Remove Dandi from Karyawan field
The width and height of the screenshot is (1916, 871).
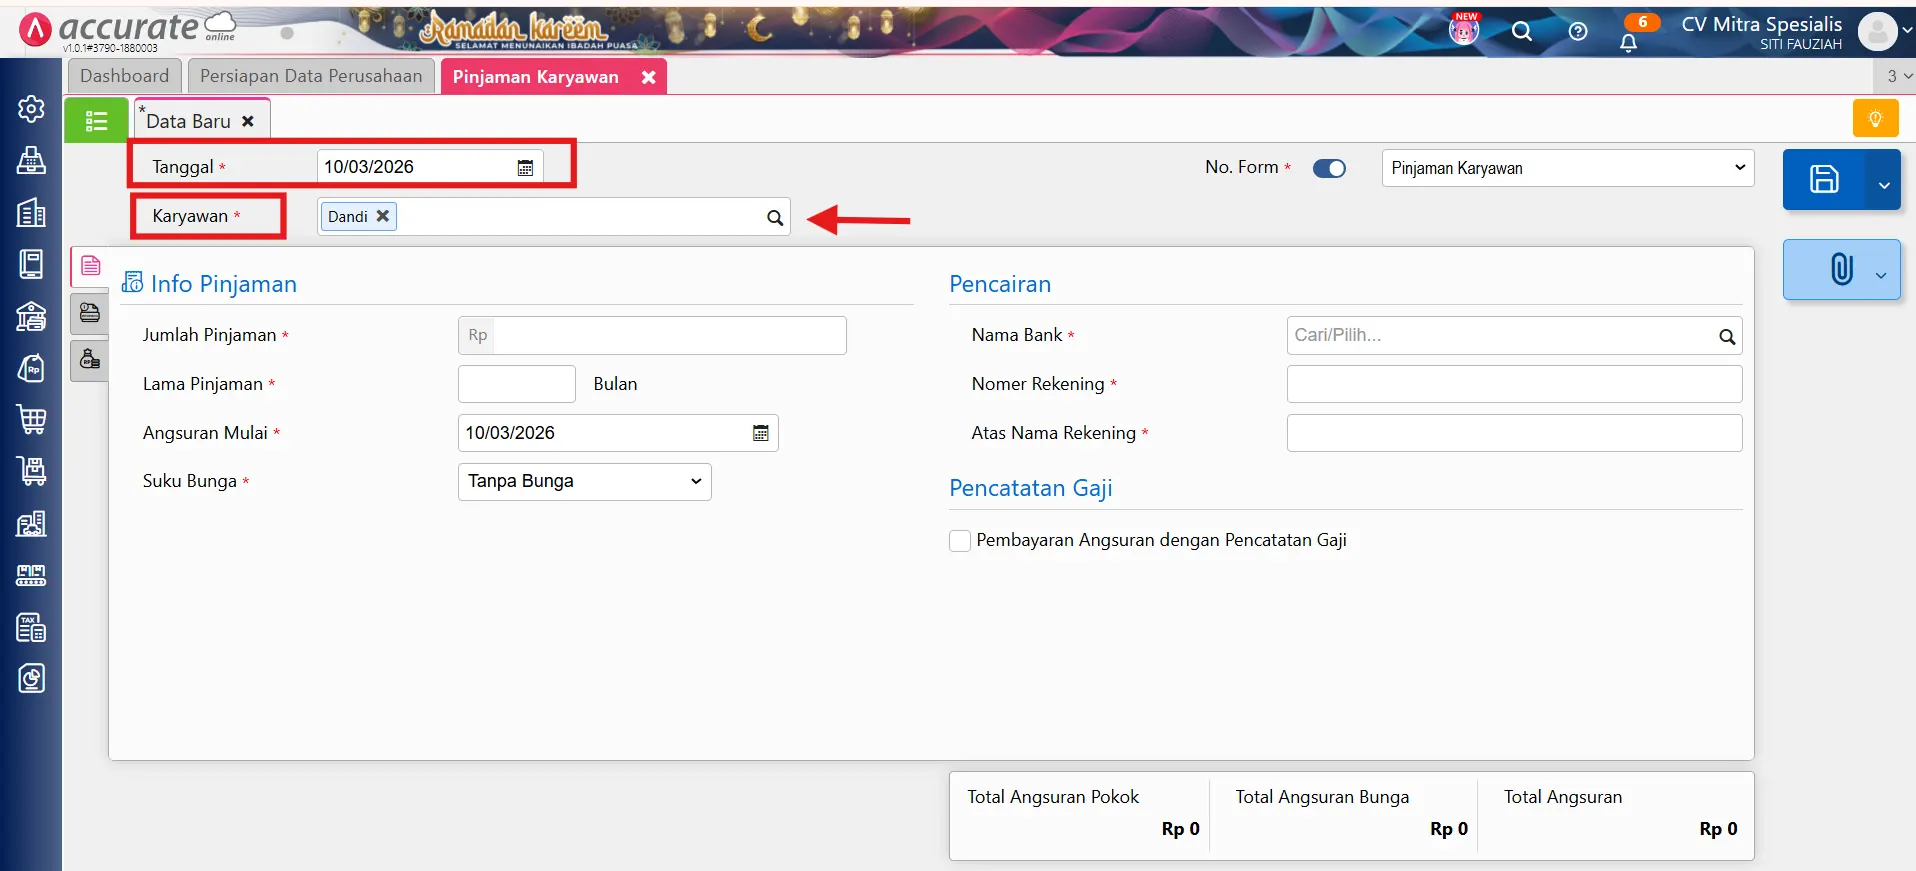click(382, 216)
